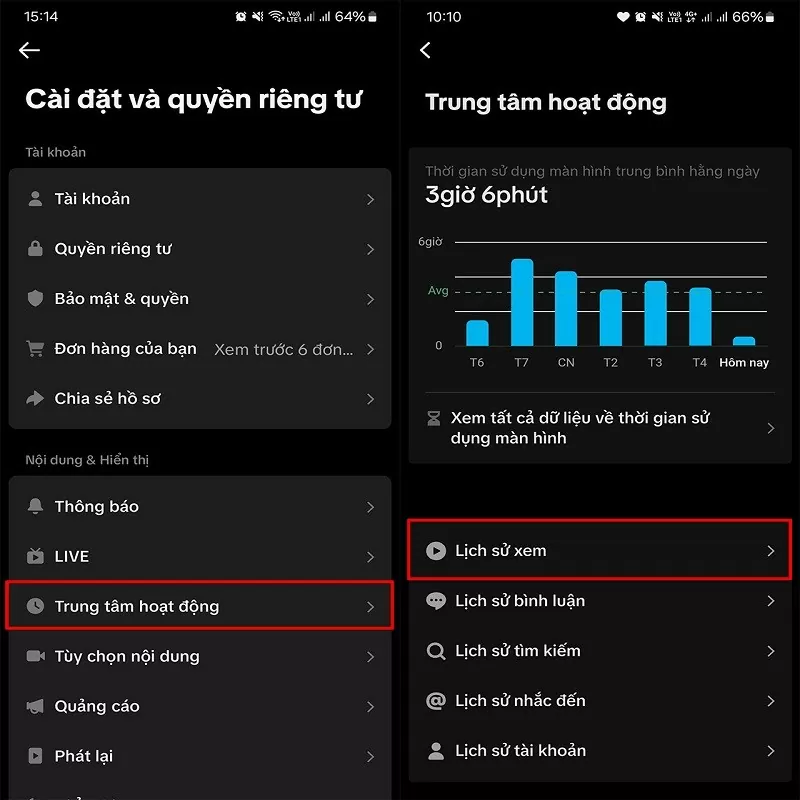
Task: Click the speech bubble icon for Lịch sử bình luận
Action: (436, 601)
